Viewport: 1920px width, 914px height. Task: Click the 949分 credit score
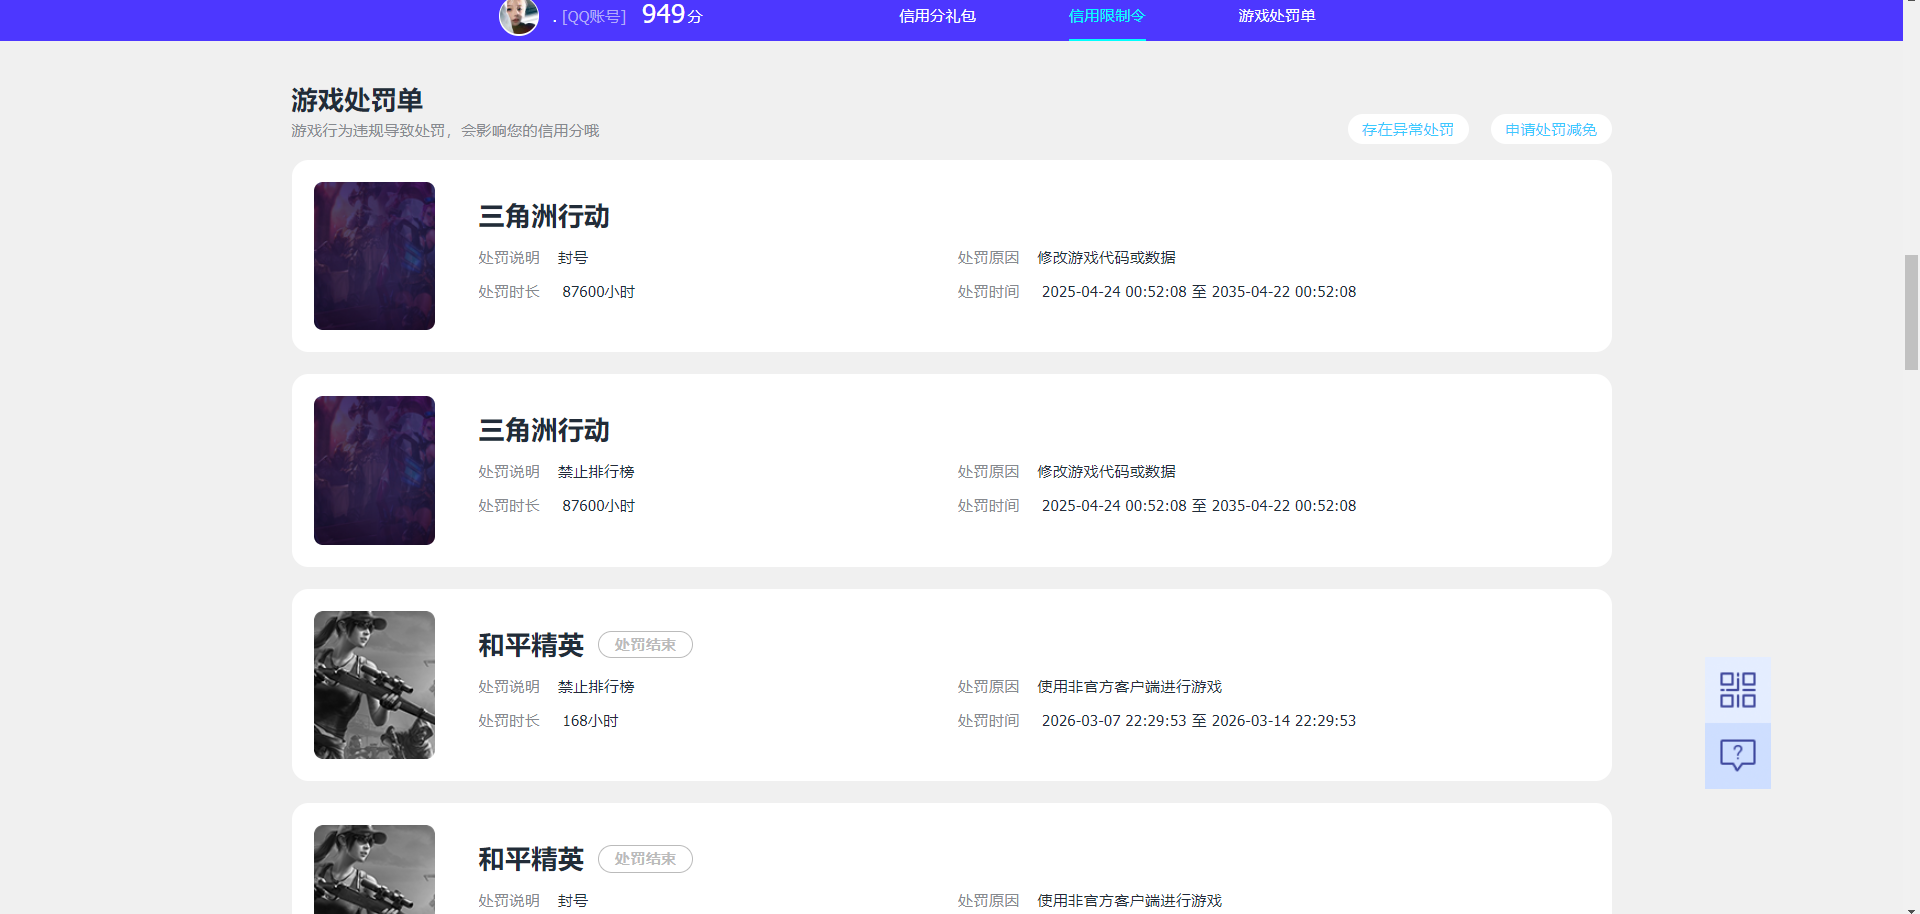point(672,15)
